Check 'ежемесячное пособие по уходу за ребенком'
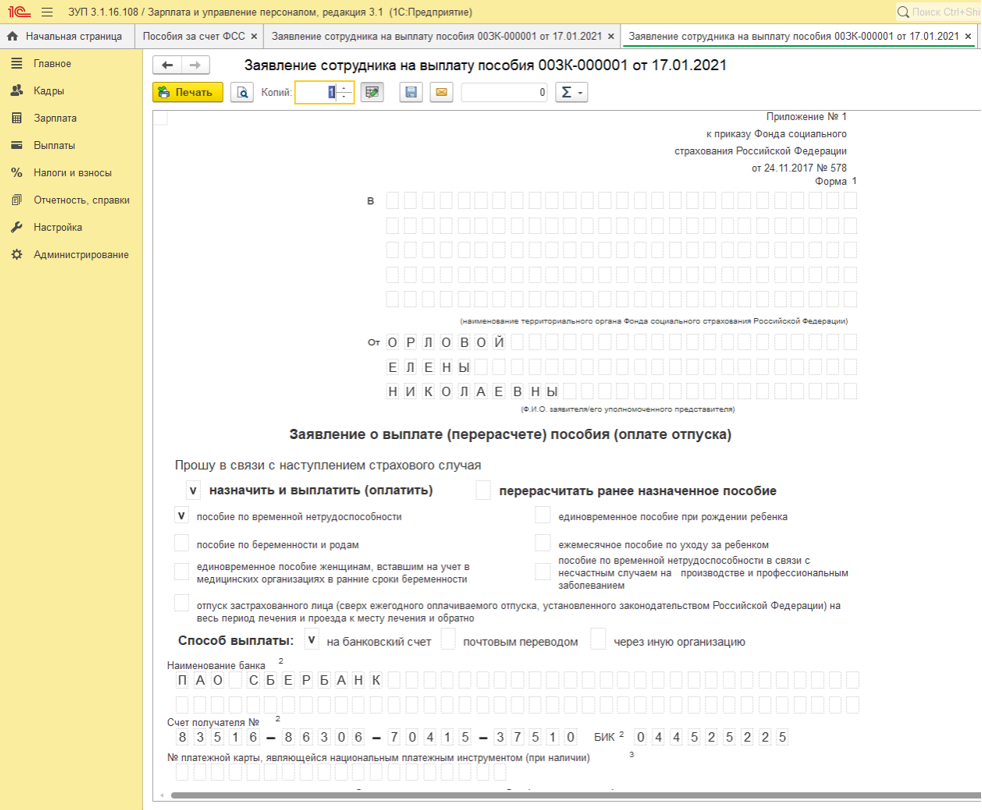The height and width of the screenshot is (810, 982). tap(543, 543)
